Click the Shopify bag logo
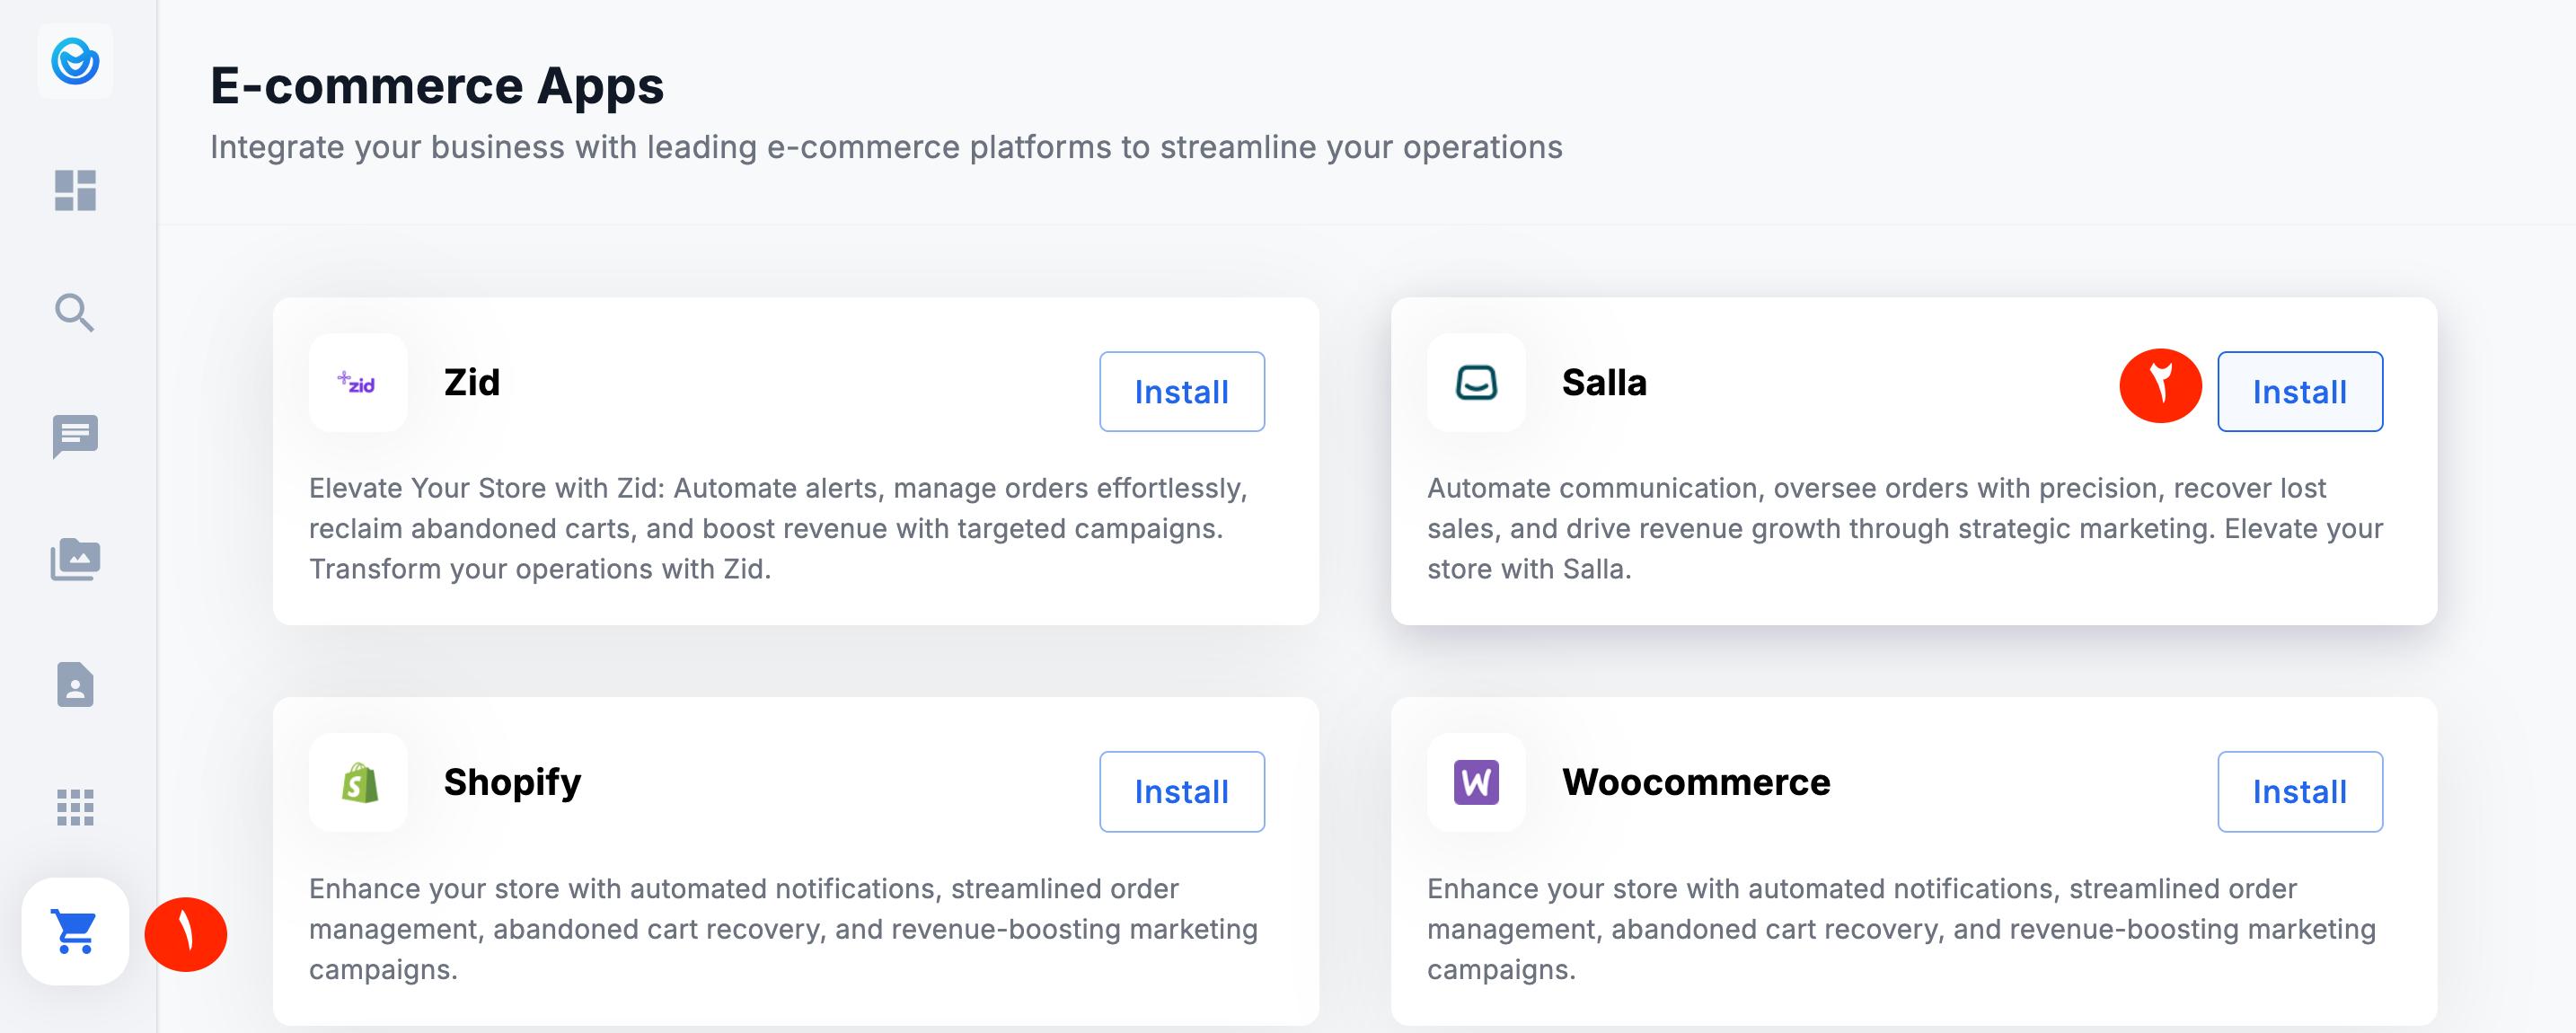Viewport: 2576px width, 1033px height. (x=358, y=782)
